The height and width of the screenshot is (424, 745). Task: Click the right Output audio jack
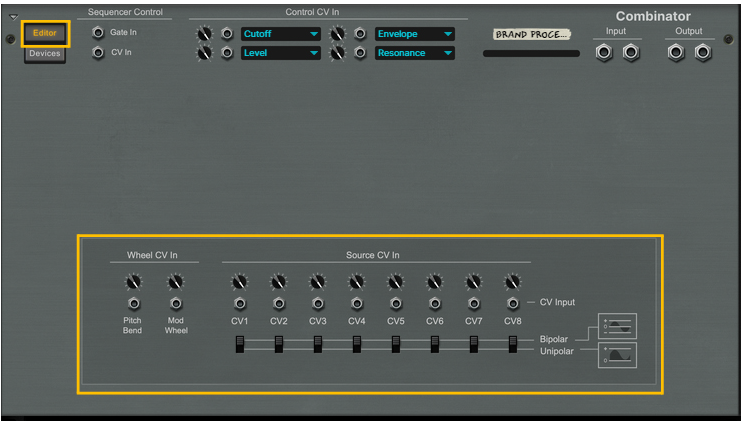click(x=703, y=52)
